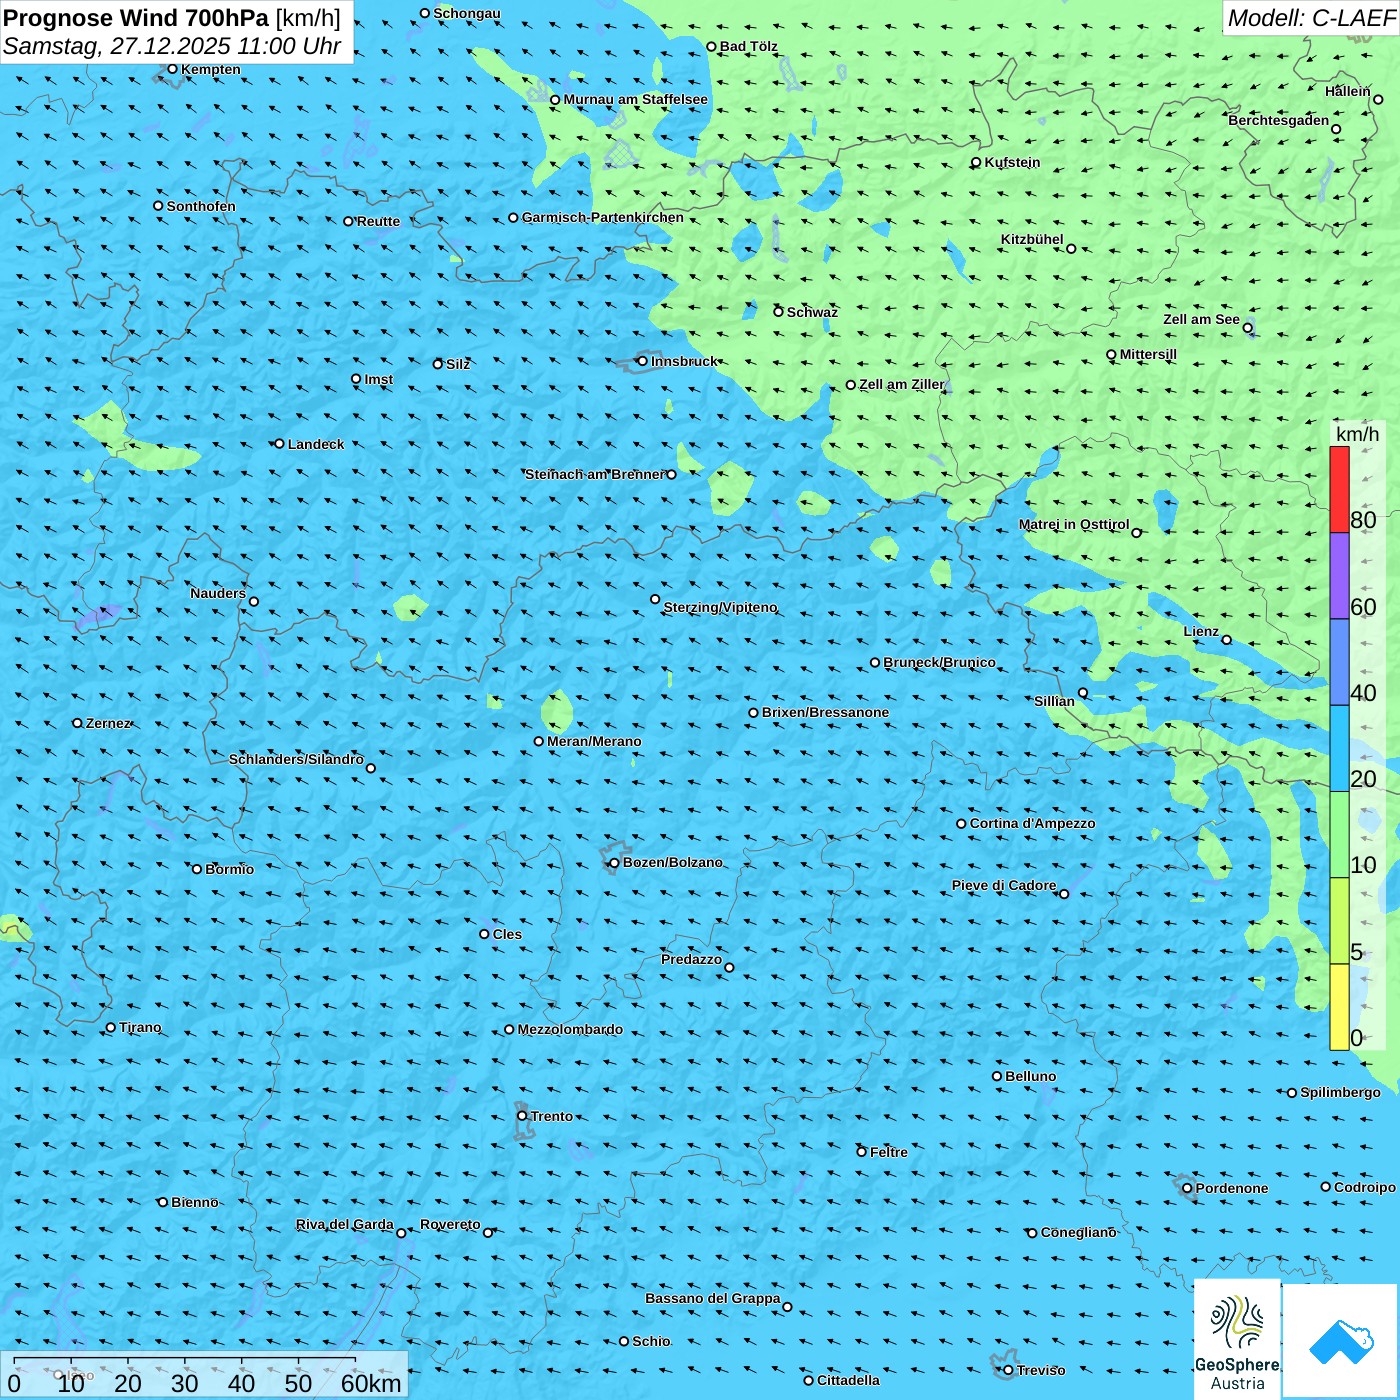The width and height of the screenshot is (1400, 1400).
Task: Click the Innsbruck city marker
Action: point(643,361)
